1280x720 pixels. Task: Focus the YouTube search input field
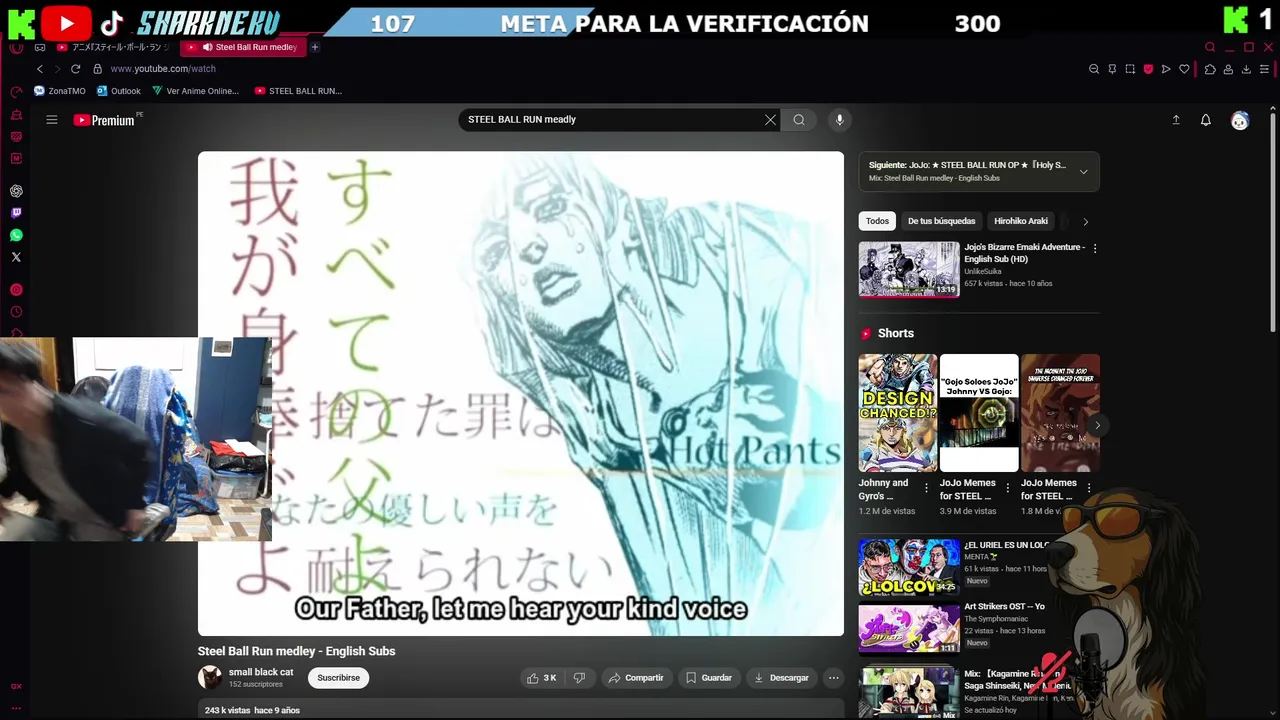pos(610,120)
